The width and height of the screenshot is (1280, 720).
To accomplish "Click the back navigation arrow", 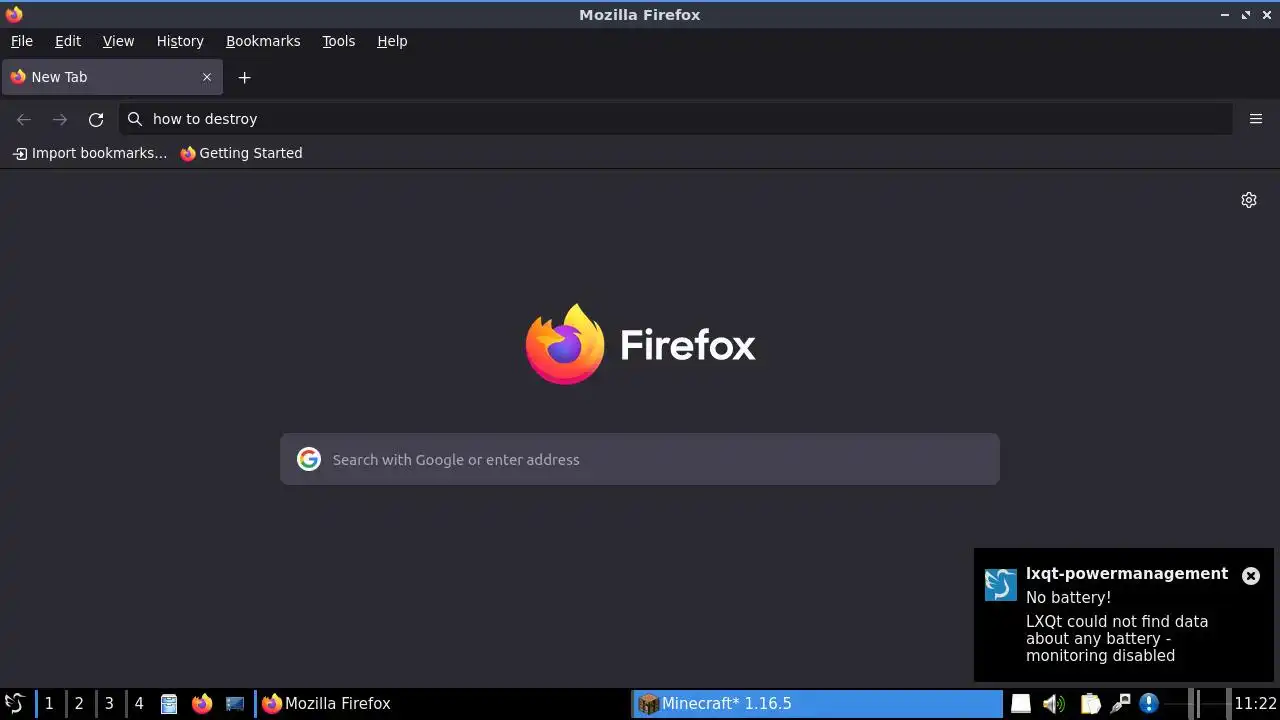I will pos(24,119).
